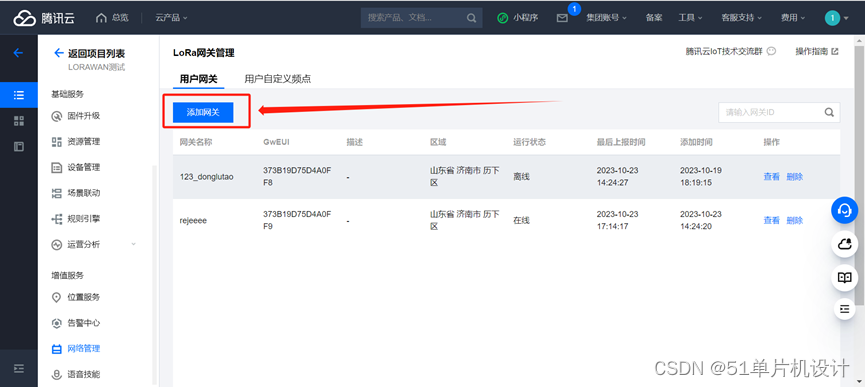Open 位置服务 in the side menu

point(84,297)
